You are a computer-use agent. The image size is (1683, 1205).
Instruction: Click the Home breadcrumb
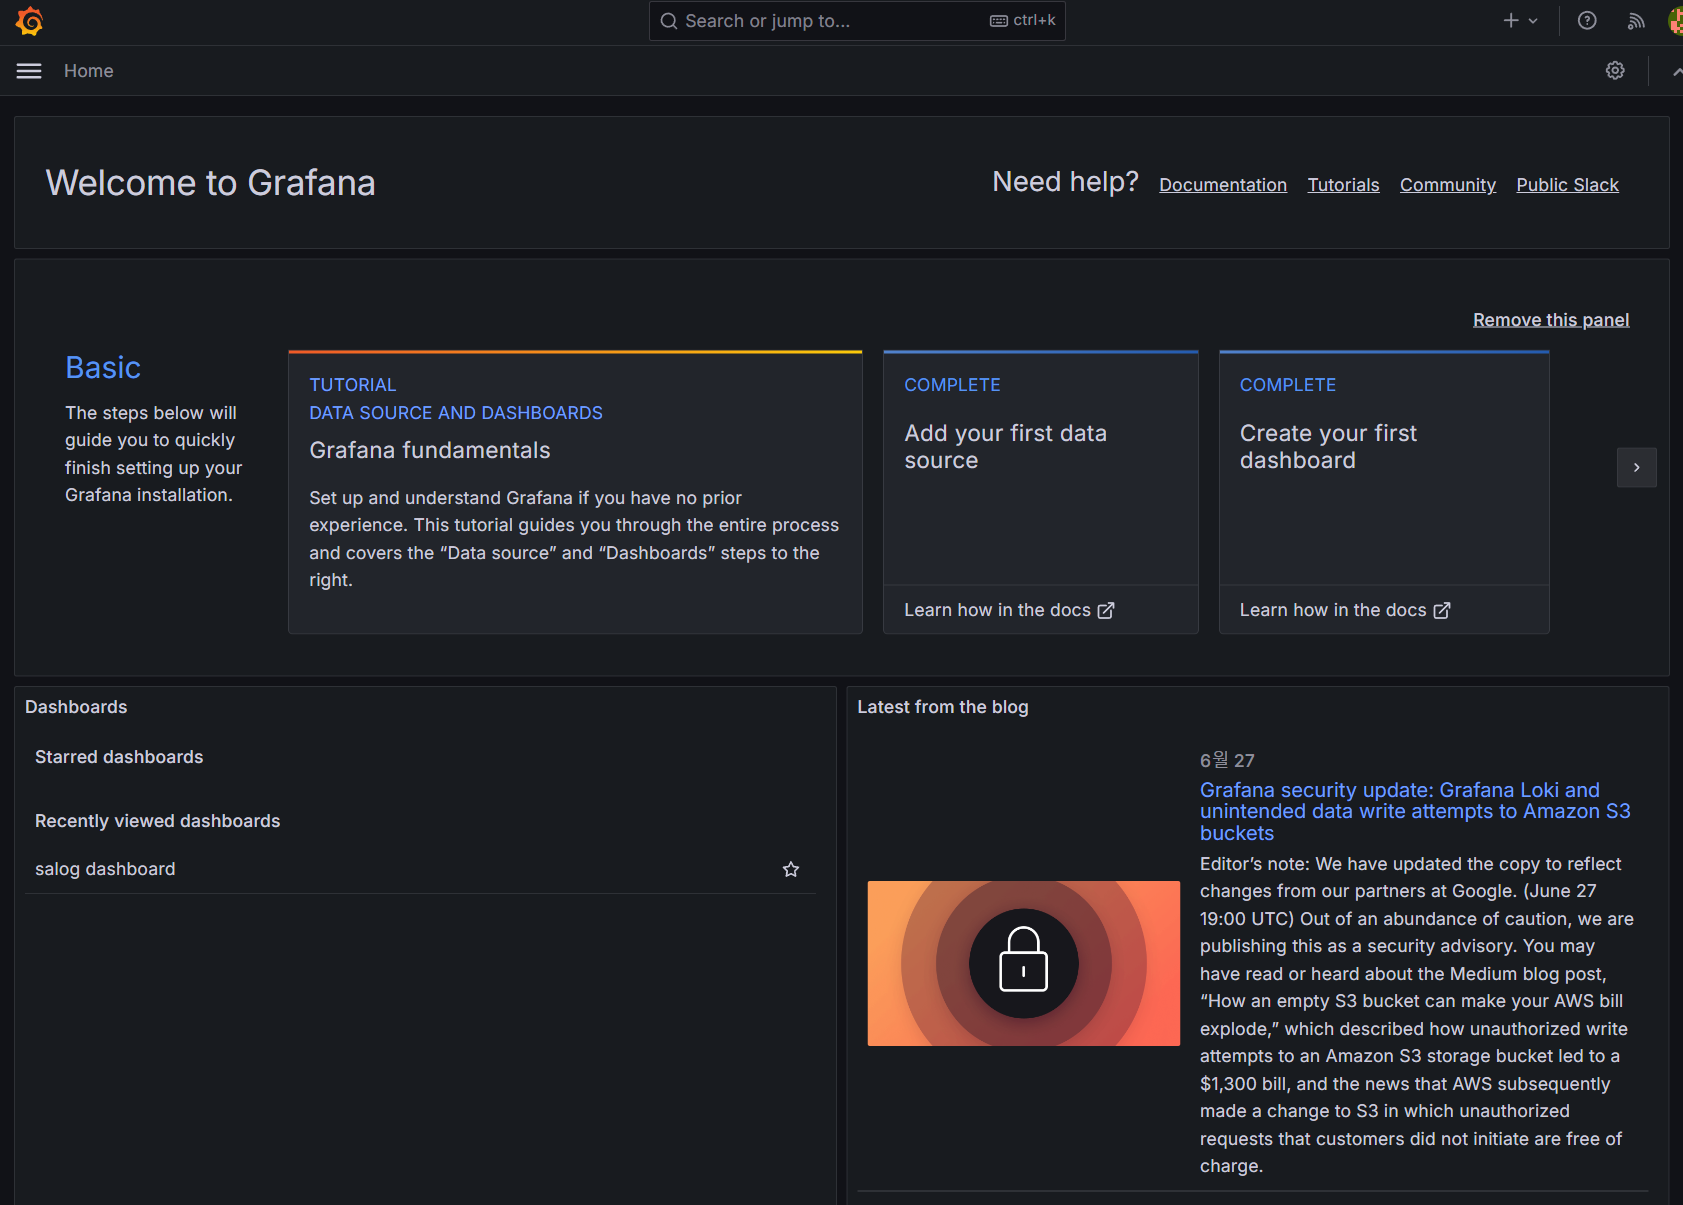pyautogui.click(x=89, y=71)
